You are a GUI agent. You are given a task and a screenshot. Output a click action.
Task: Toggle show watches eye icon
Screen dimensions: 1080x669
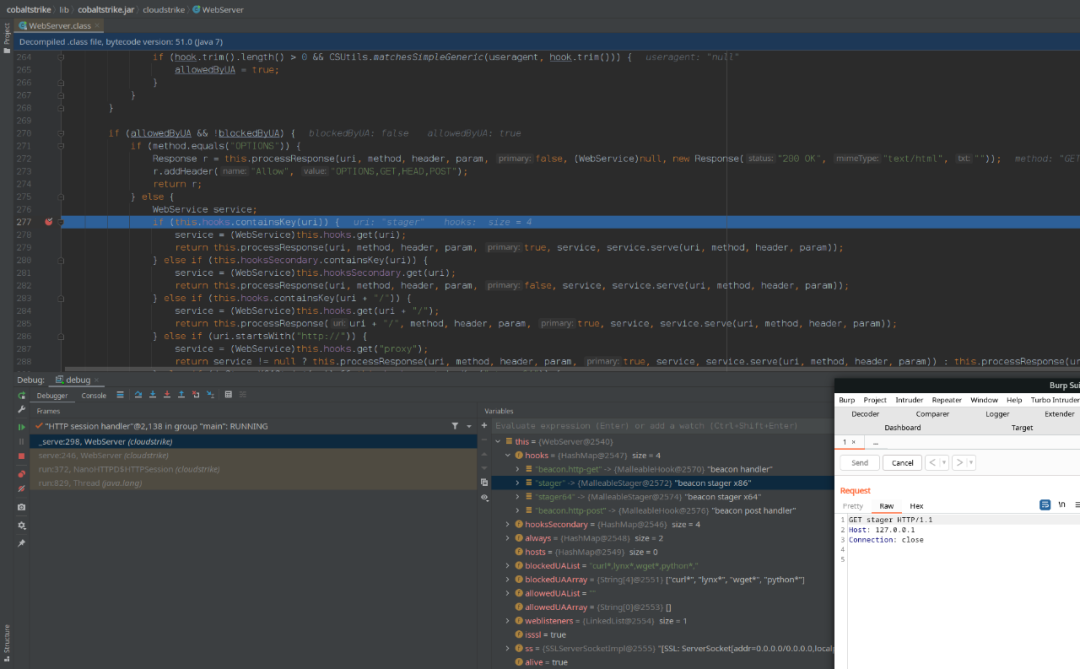pyautogui.click(x=484, y=497)
